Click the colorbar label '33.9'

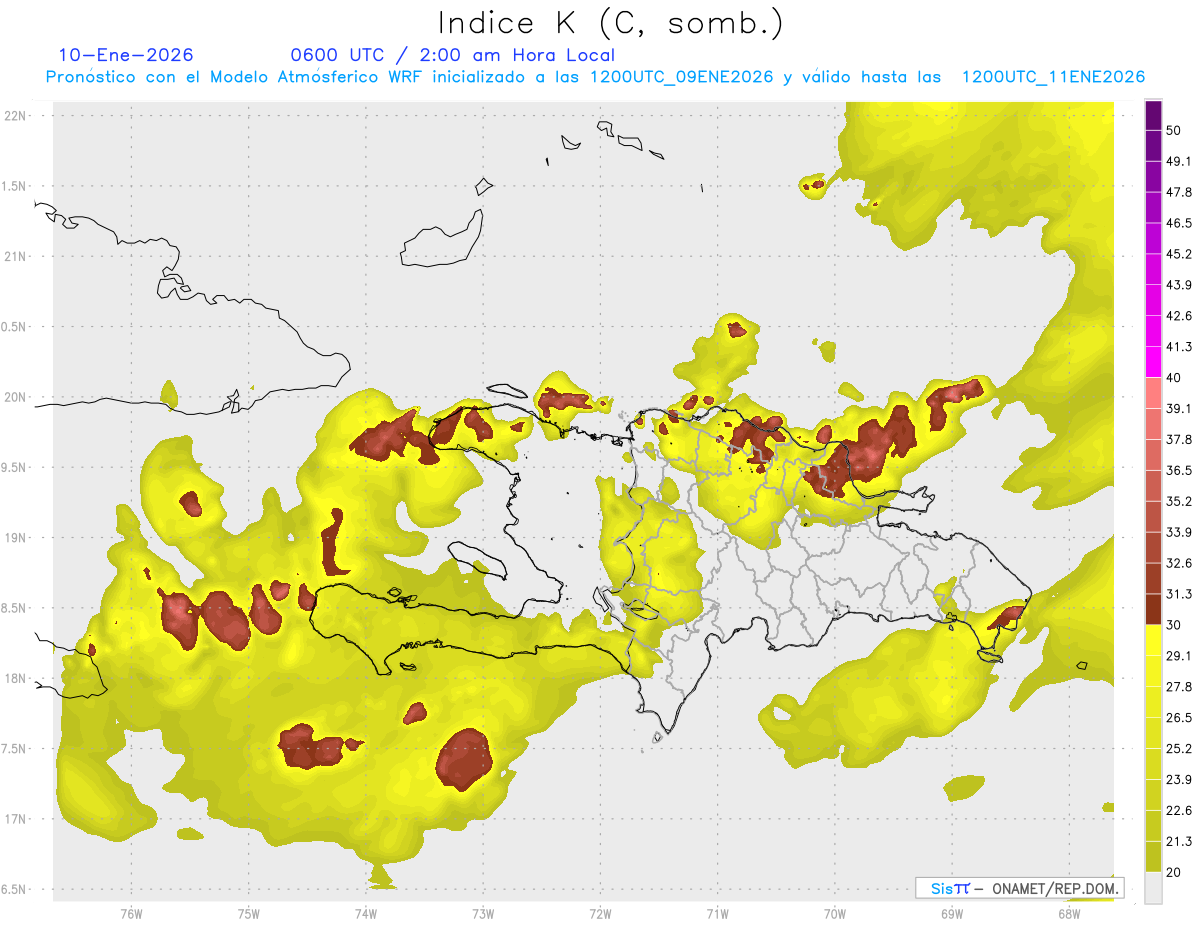pyautogui.click(x=1179, y=532)
